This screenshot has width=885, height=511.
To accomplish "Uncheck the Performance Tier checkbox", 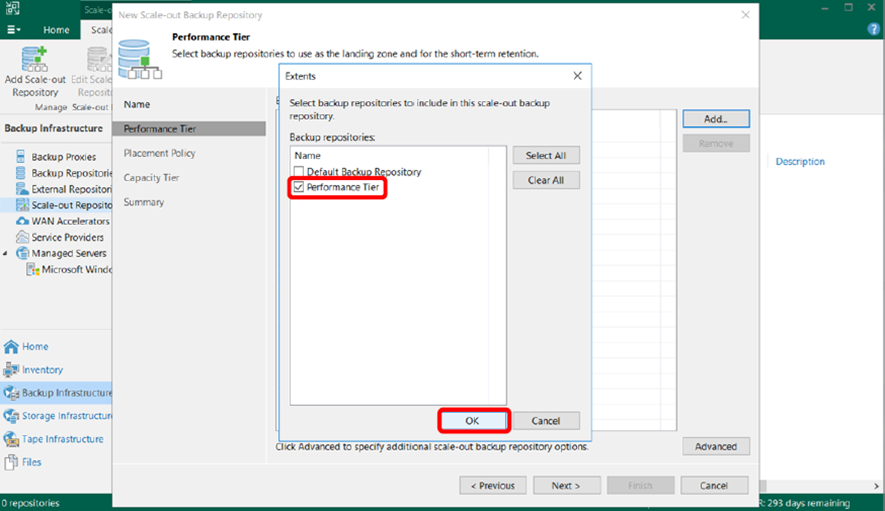I will (x=299, y=187).
